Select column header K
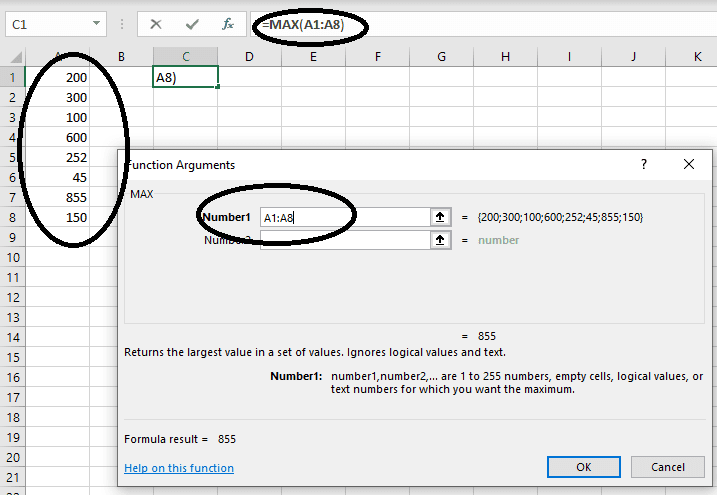 click(x=696, y=57)
